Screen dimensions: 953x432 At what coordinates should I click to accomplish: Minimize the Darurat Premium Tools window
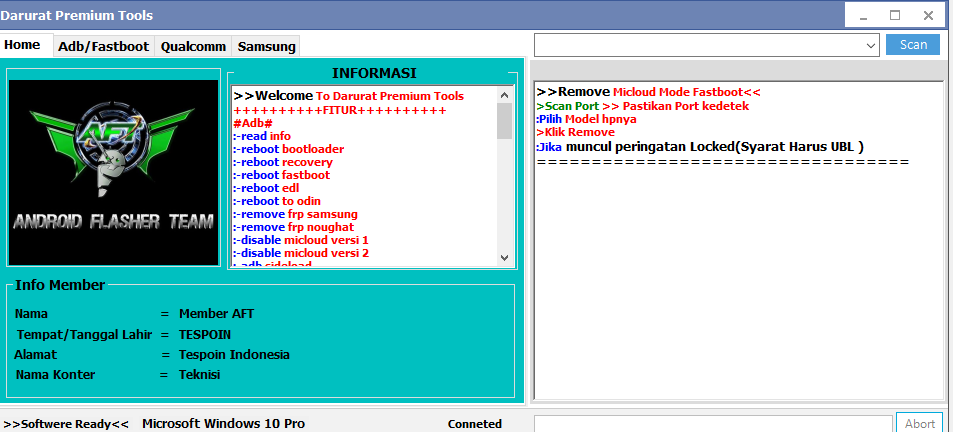[863, 16]
